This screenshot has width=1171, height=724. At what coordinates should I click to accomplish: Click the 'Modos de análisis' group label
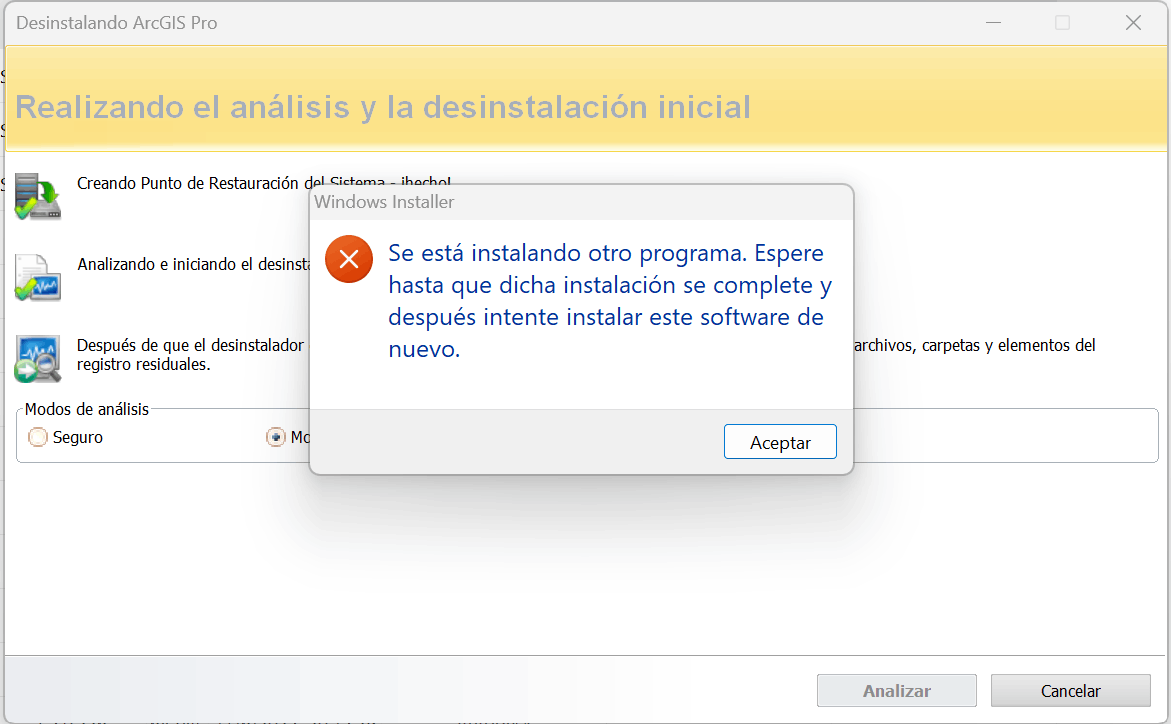[87, 409]
